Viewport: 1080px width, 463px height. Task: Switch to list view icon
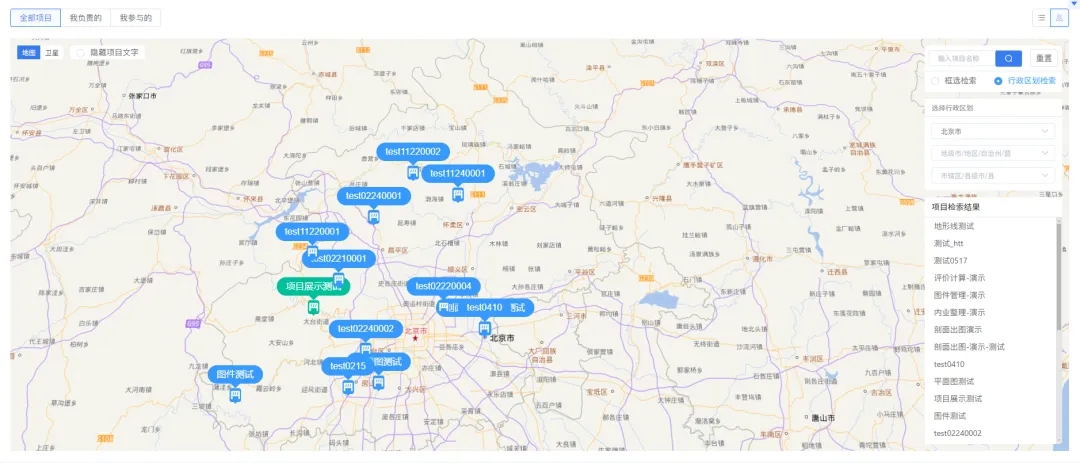pyautogui.click(x=1041, y=18)
